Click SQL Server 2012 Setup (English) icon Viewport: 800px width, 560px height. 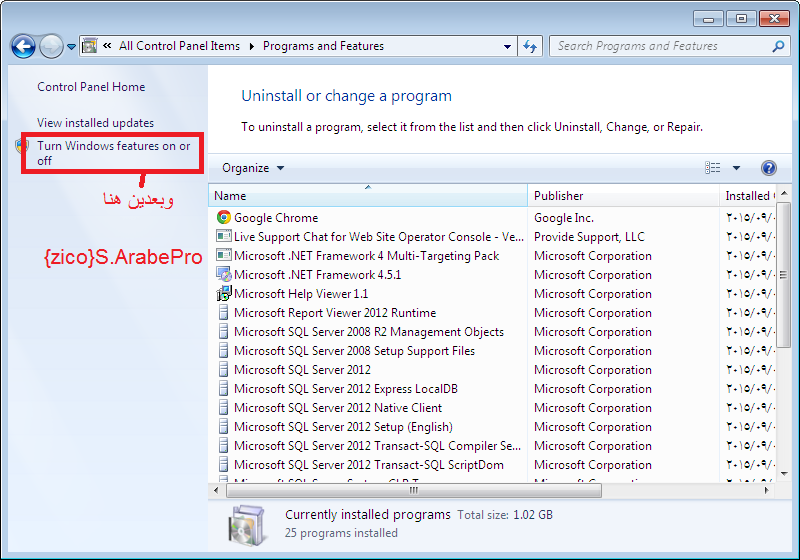tap(223, 426)
